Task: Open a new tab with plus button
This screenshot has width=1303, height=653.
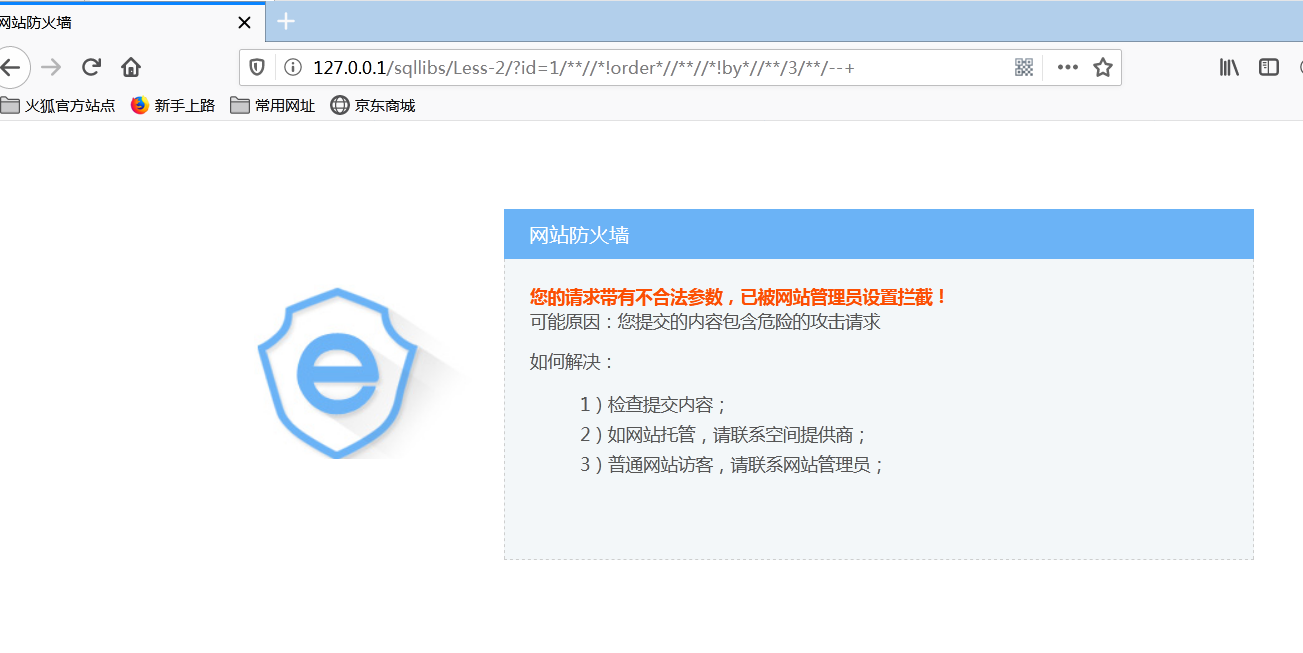Action: pos(286,21)
